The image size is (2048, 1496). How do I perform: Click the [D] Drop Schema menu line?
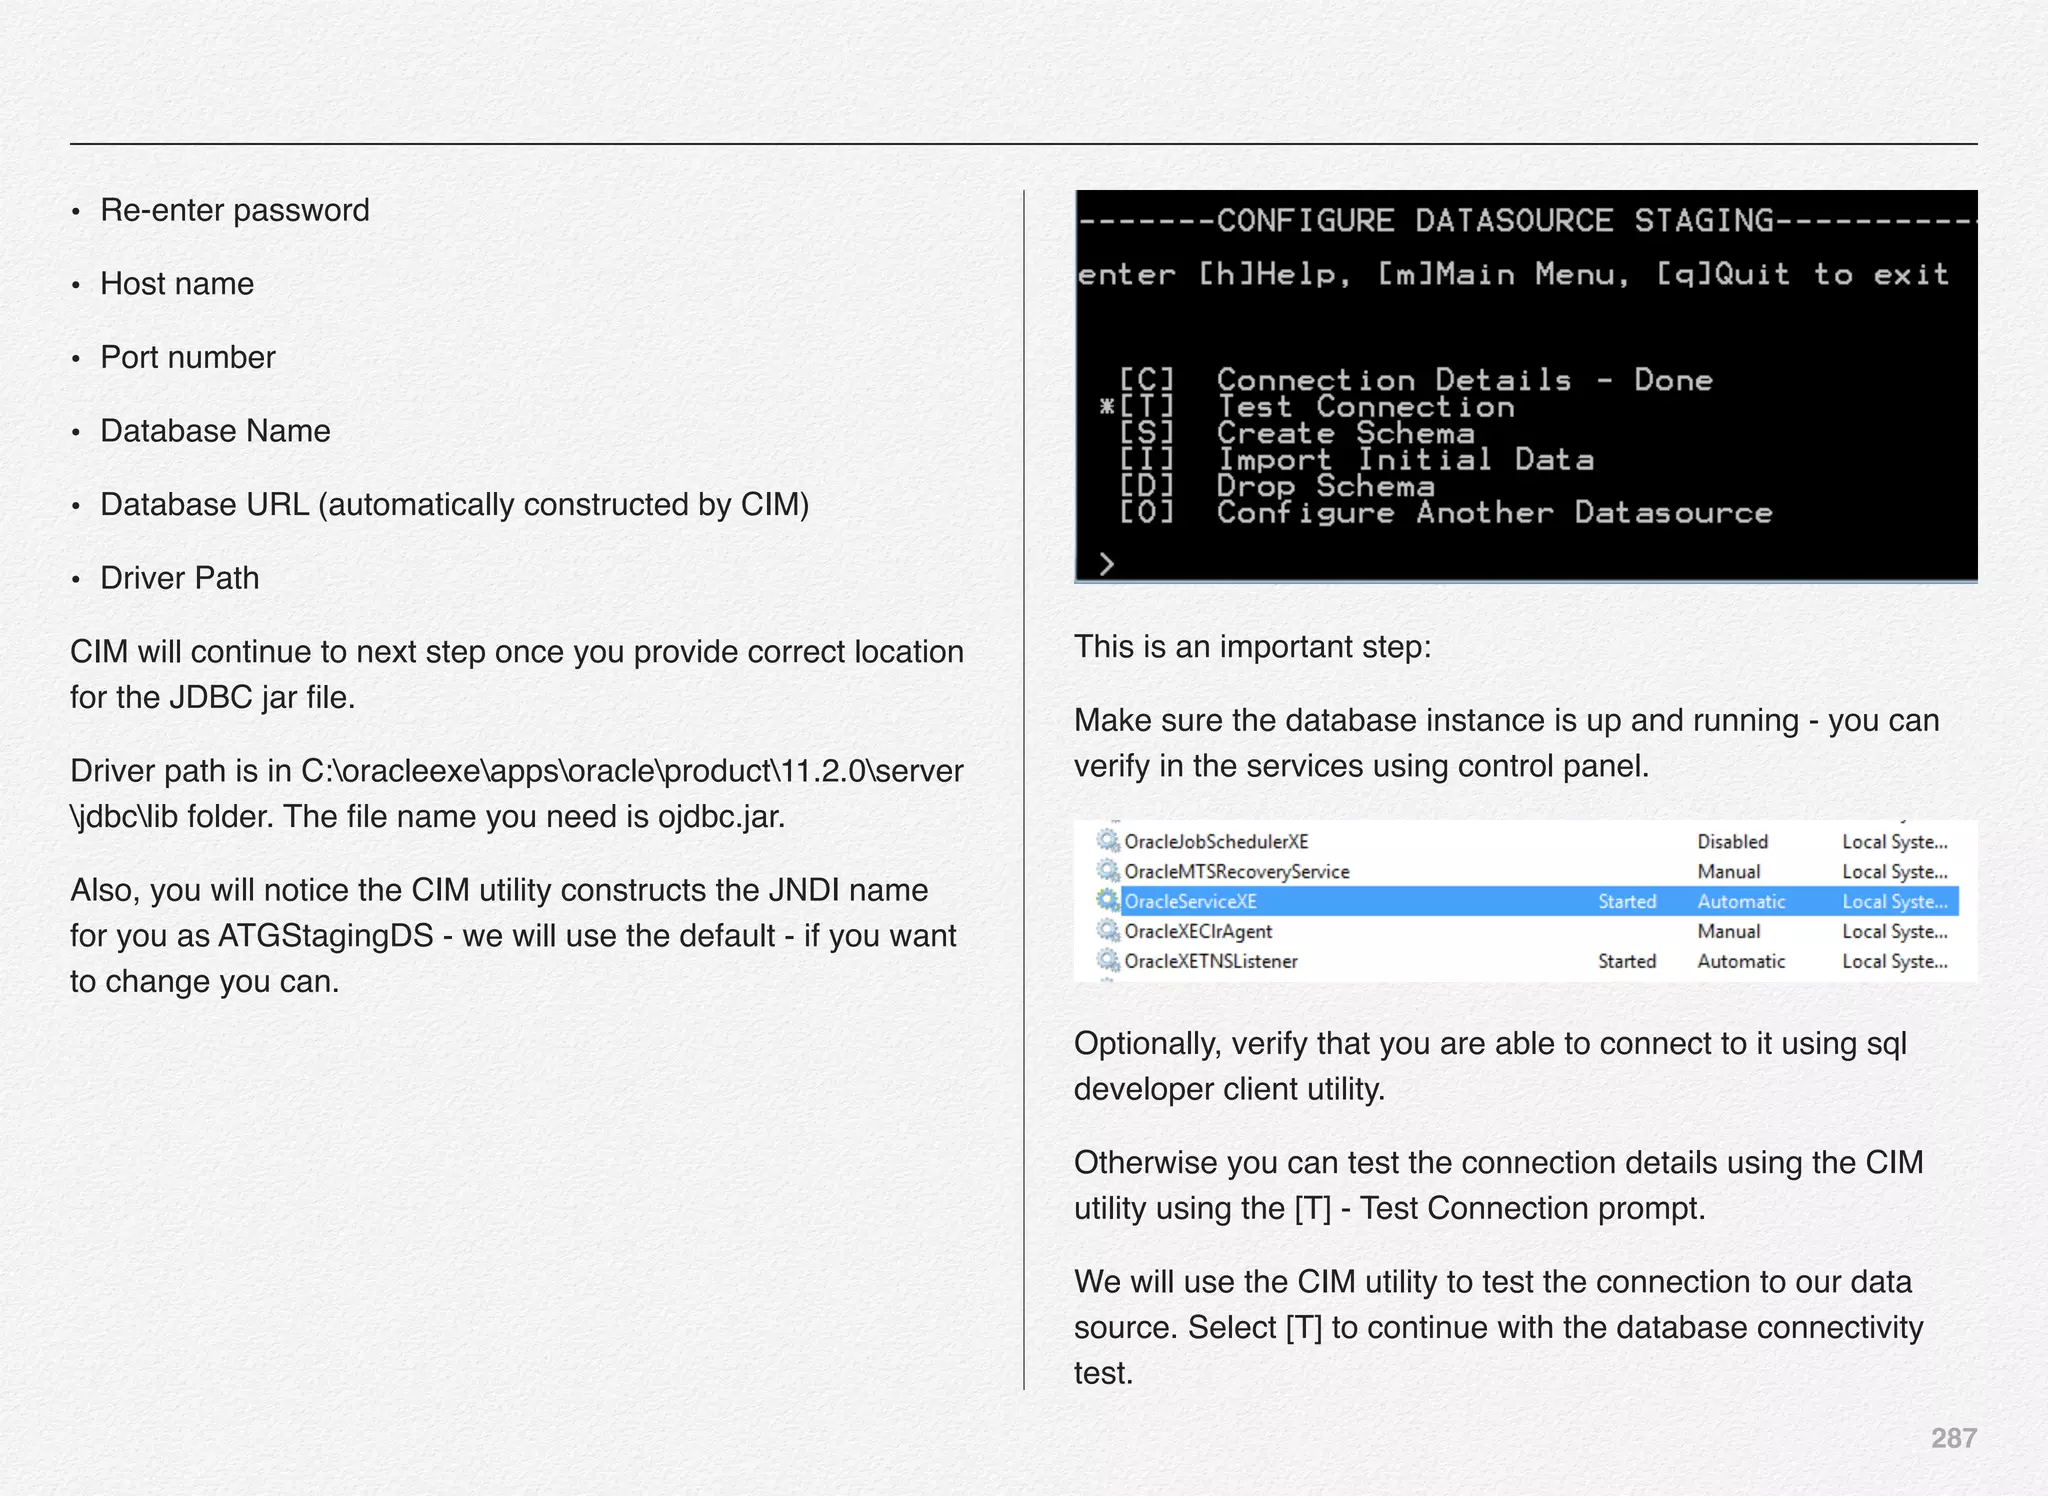[x=1276, y=487]
